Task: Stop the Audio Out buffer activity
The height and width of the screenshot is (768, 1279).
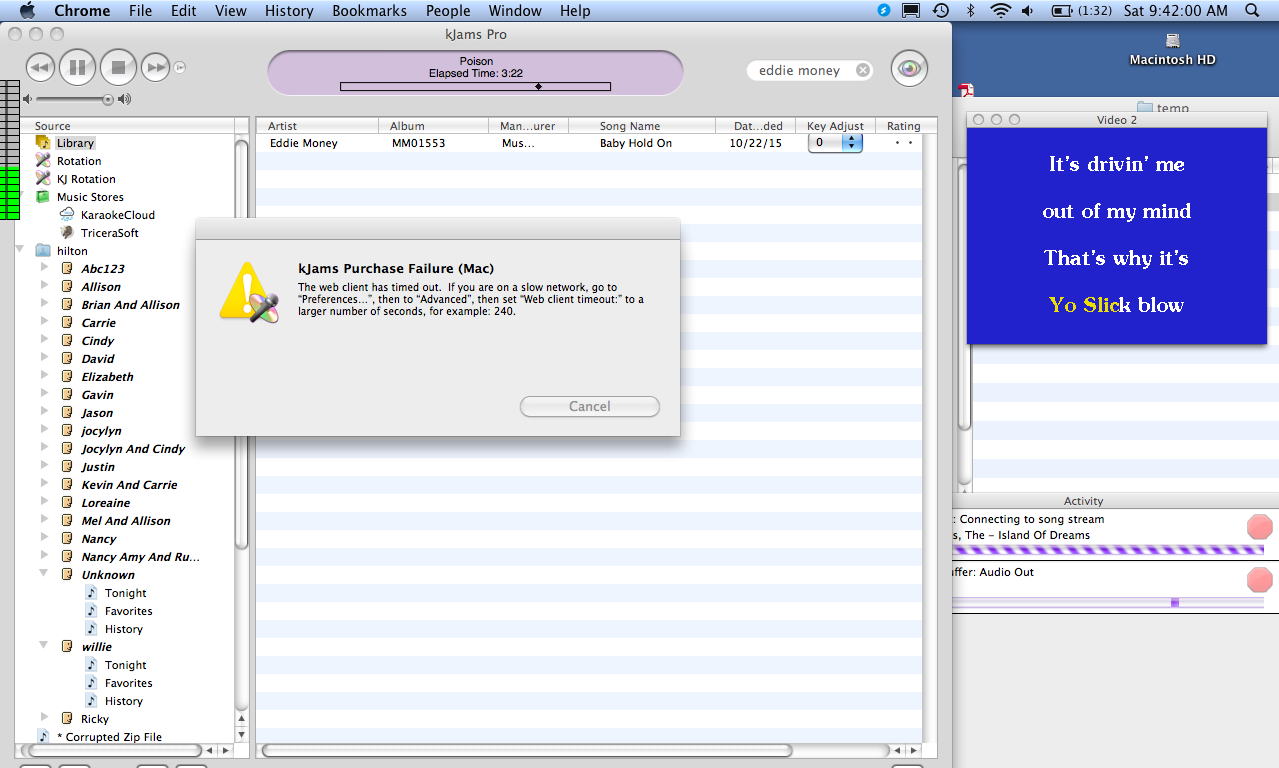Action: point(1259,579)
